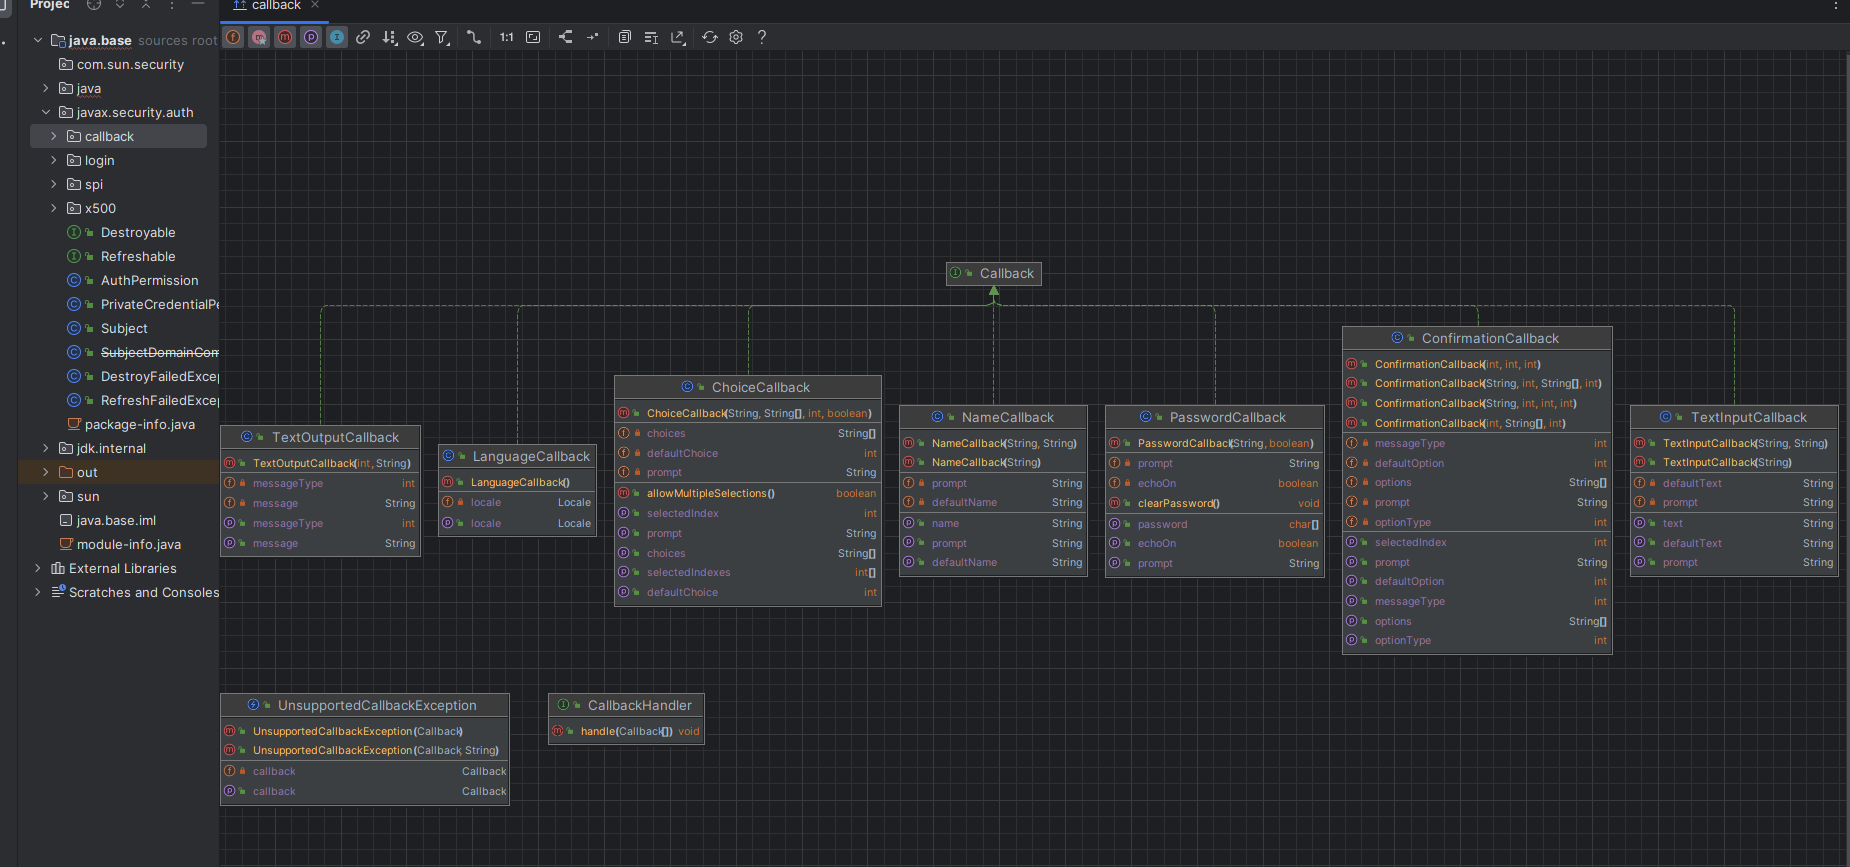
Task: Select the ConfirmationCallback class header in diagram
Action: (1489, 338)
